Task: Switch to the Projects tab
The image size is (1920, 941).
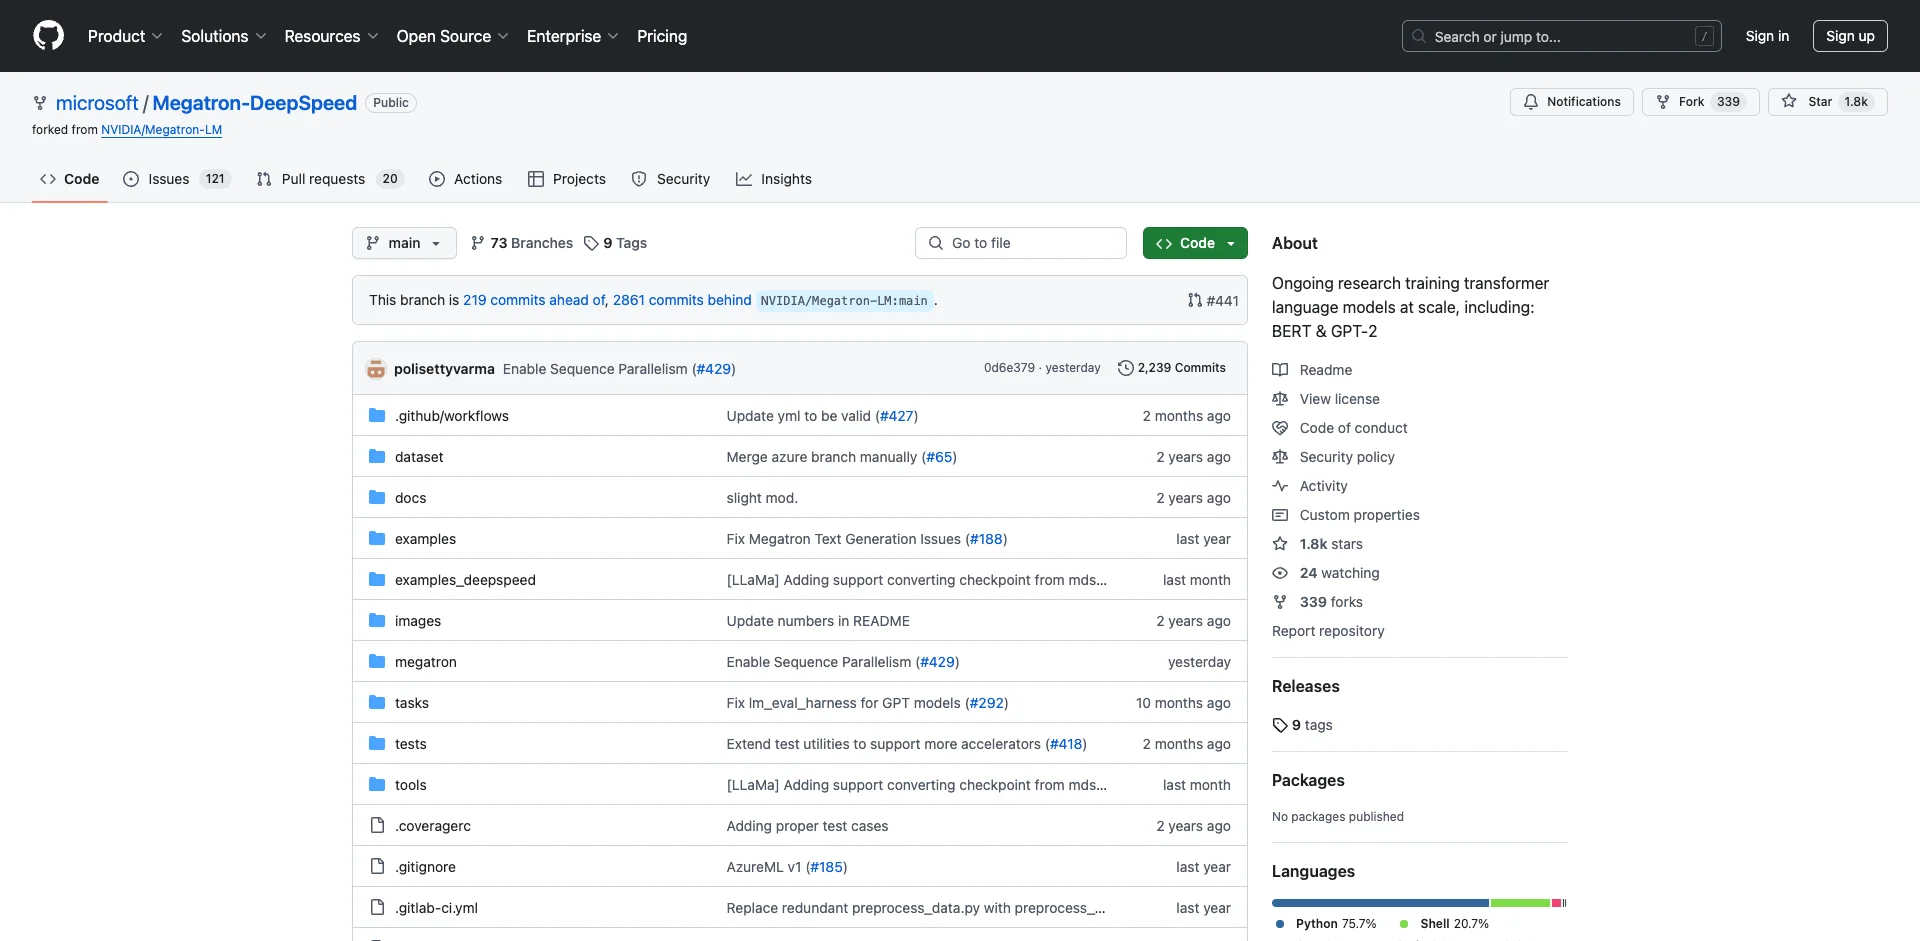Action: (567, 179)
